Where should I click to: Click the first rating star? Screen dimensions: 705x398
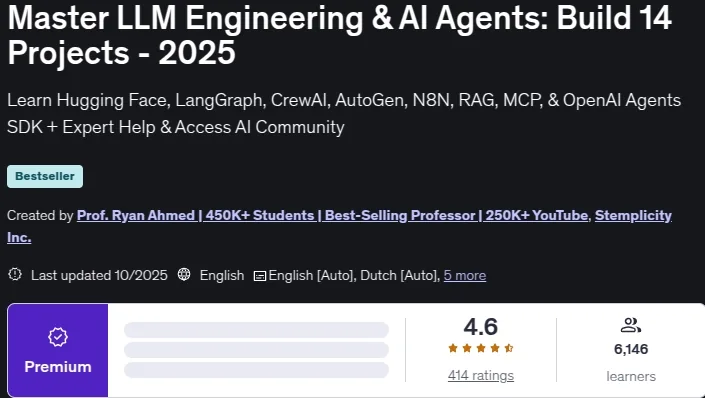453,348
